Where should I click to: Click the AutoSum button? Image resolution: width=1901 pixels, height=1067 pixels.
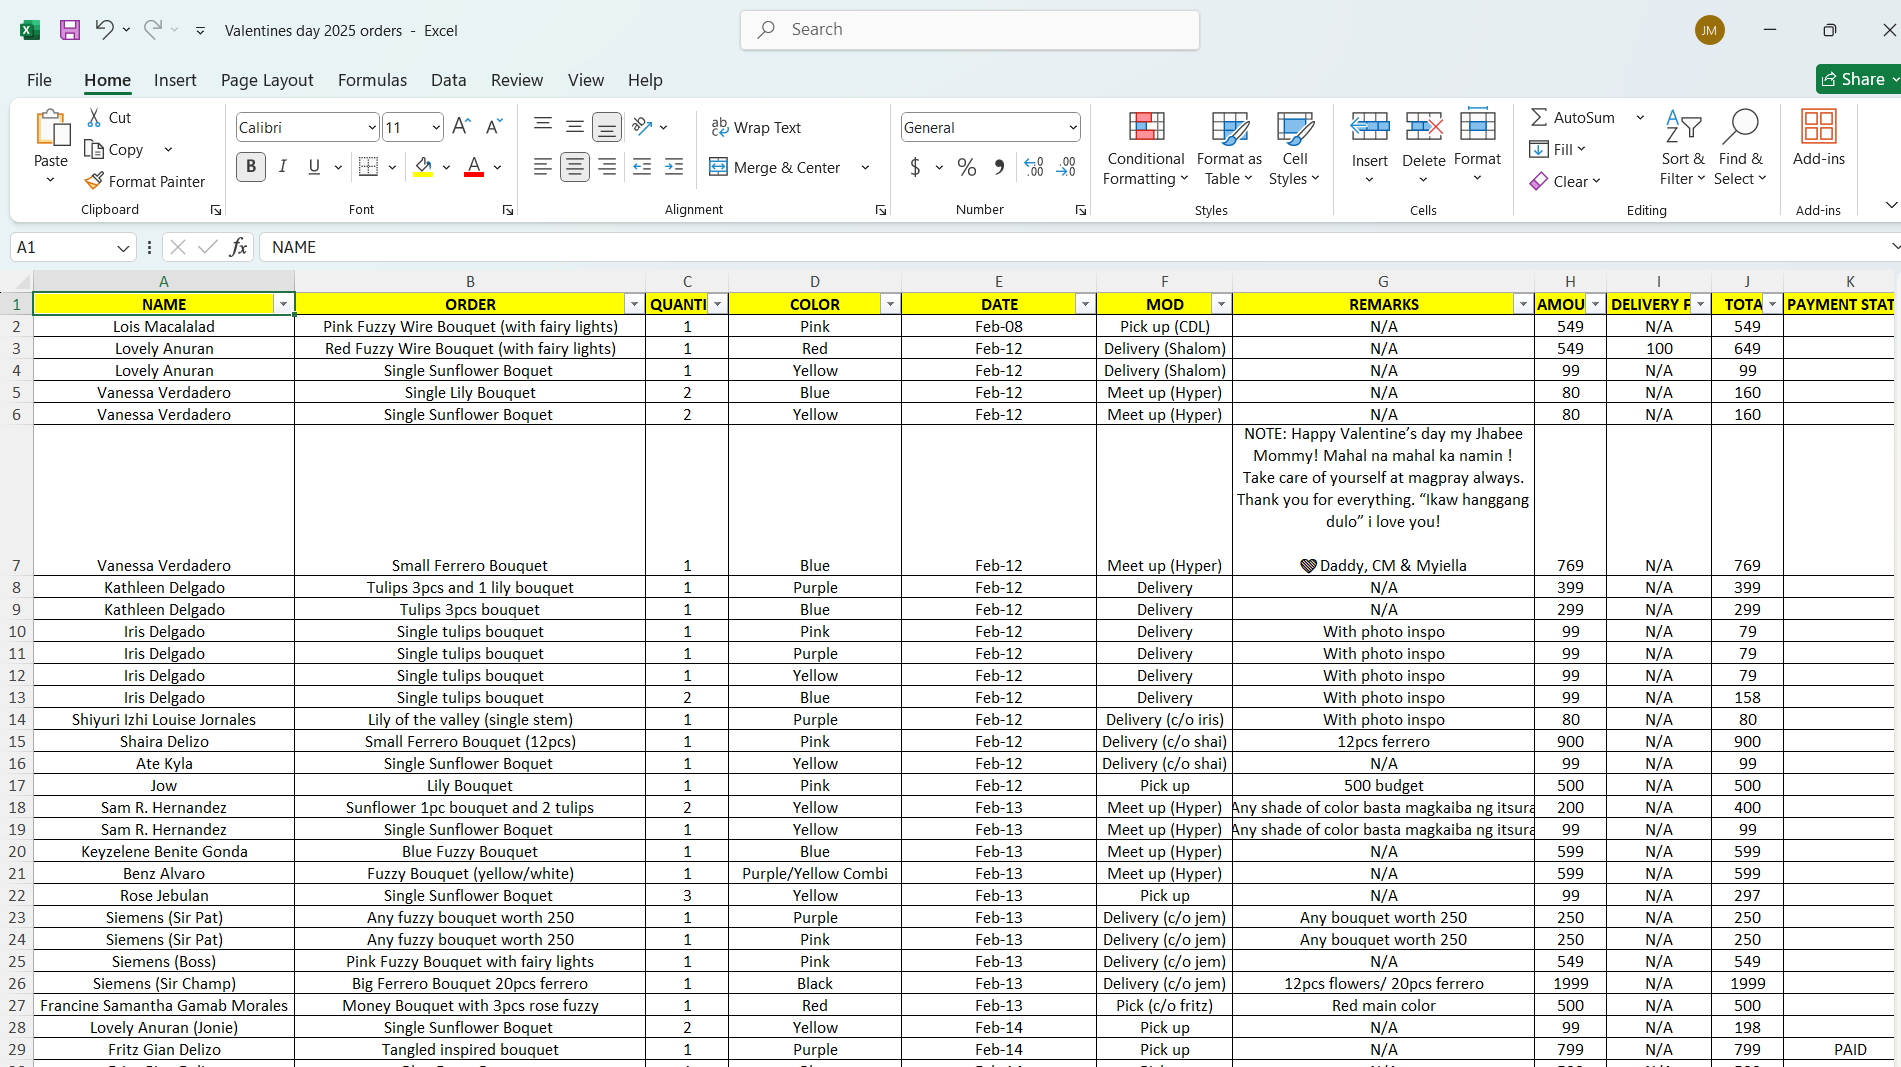1573,117
